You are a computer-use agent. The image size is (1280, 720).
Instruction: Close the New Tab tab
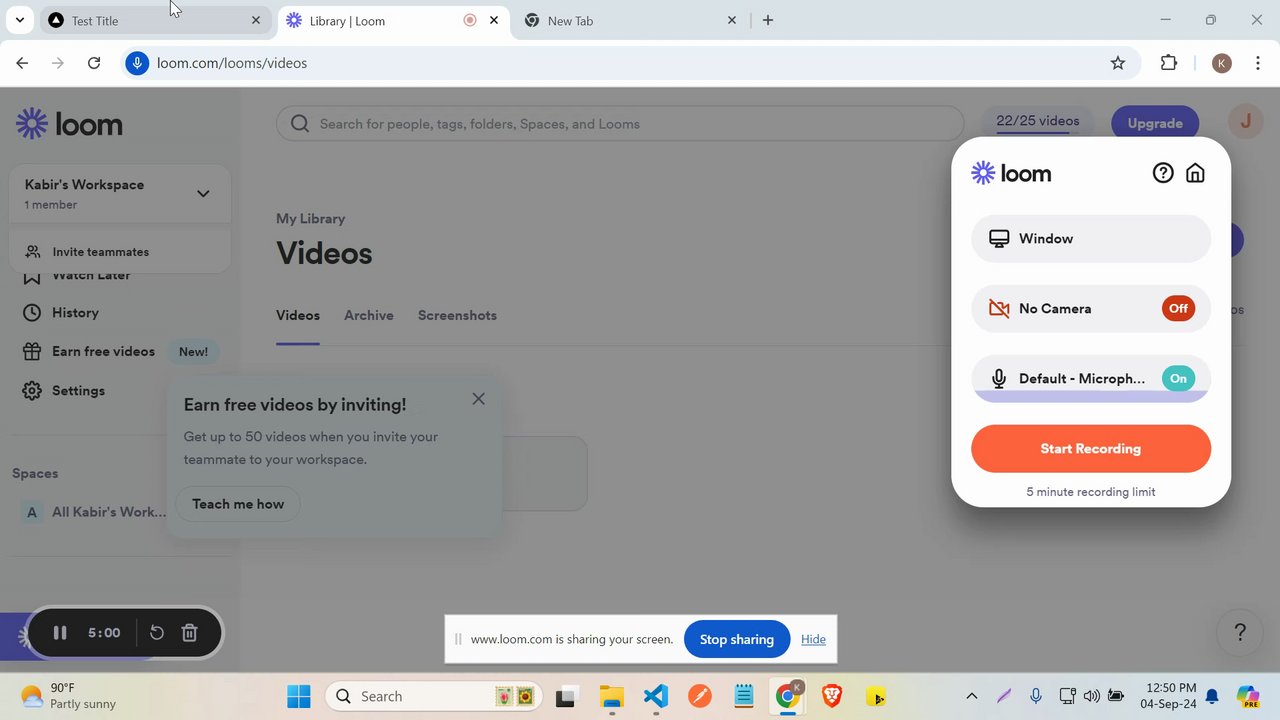(x=732, y=20)
